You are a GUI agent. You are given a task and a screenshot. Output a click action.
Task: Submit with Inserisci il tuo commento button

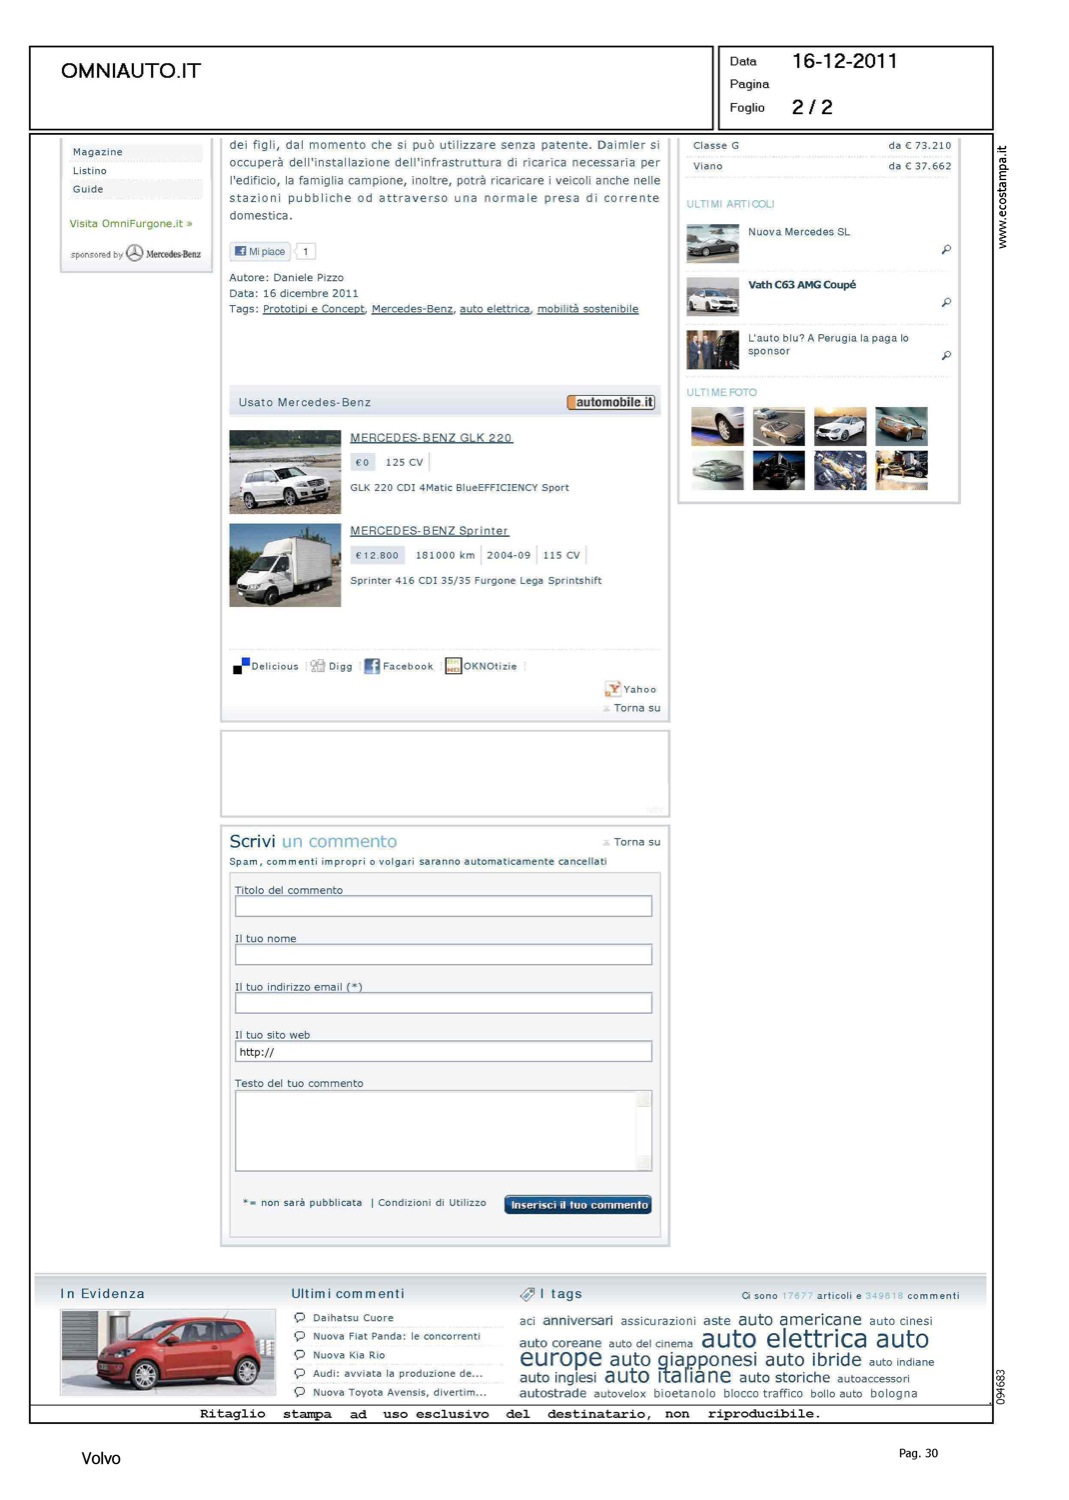[x=578, y=1205]
